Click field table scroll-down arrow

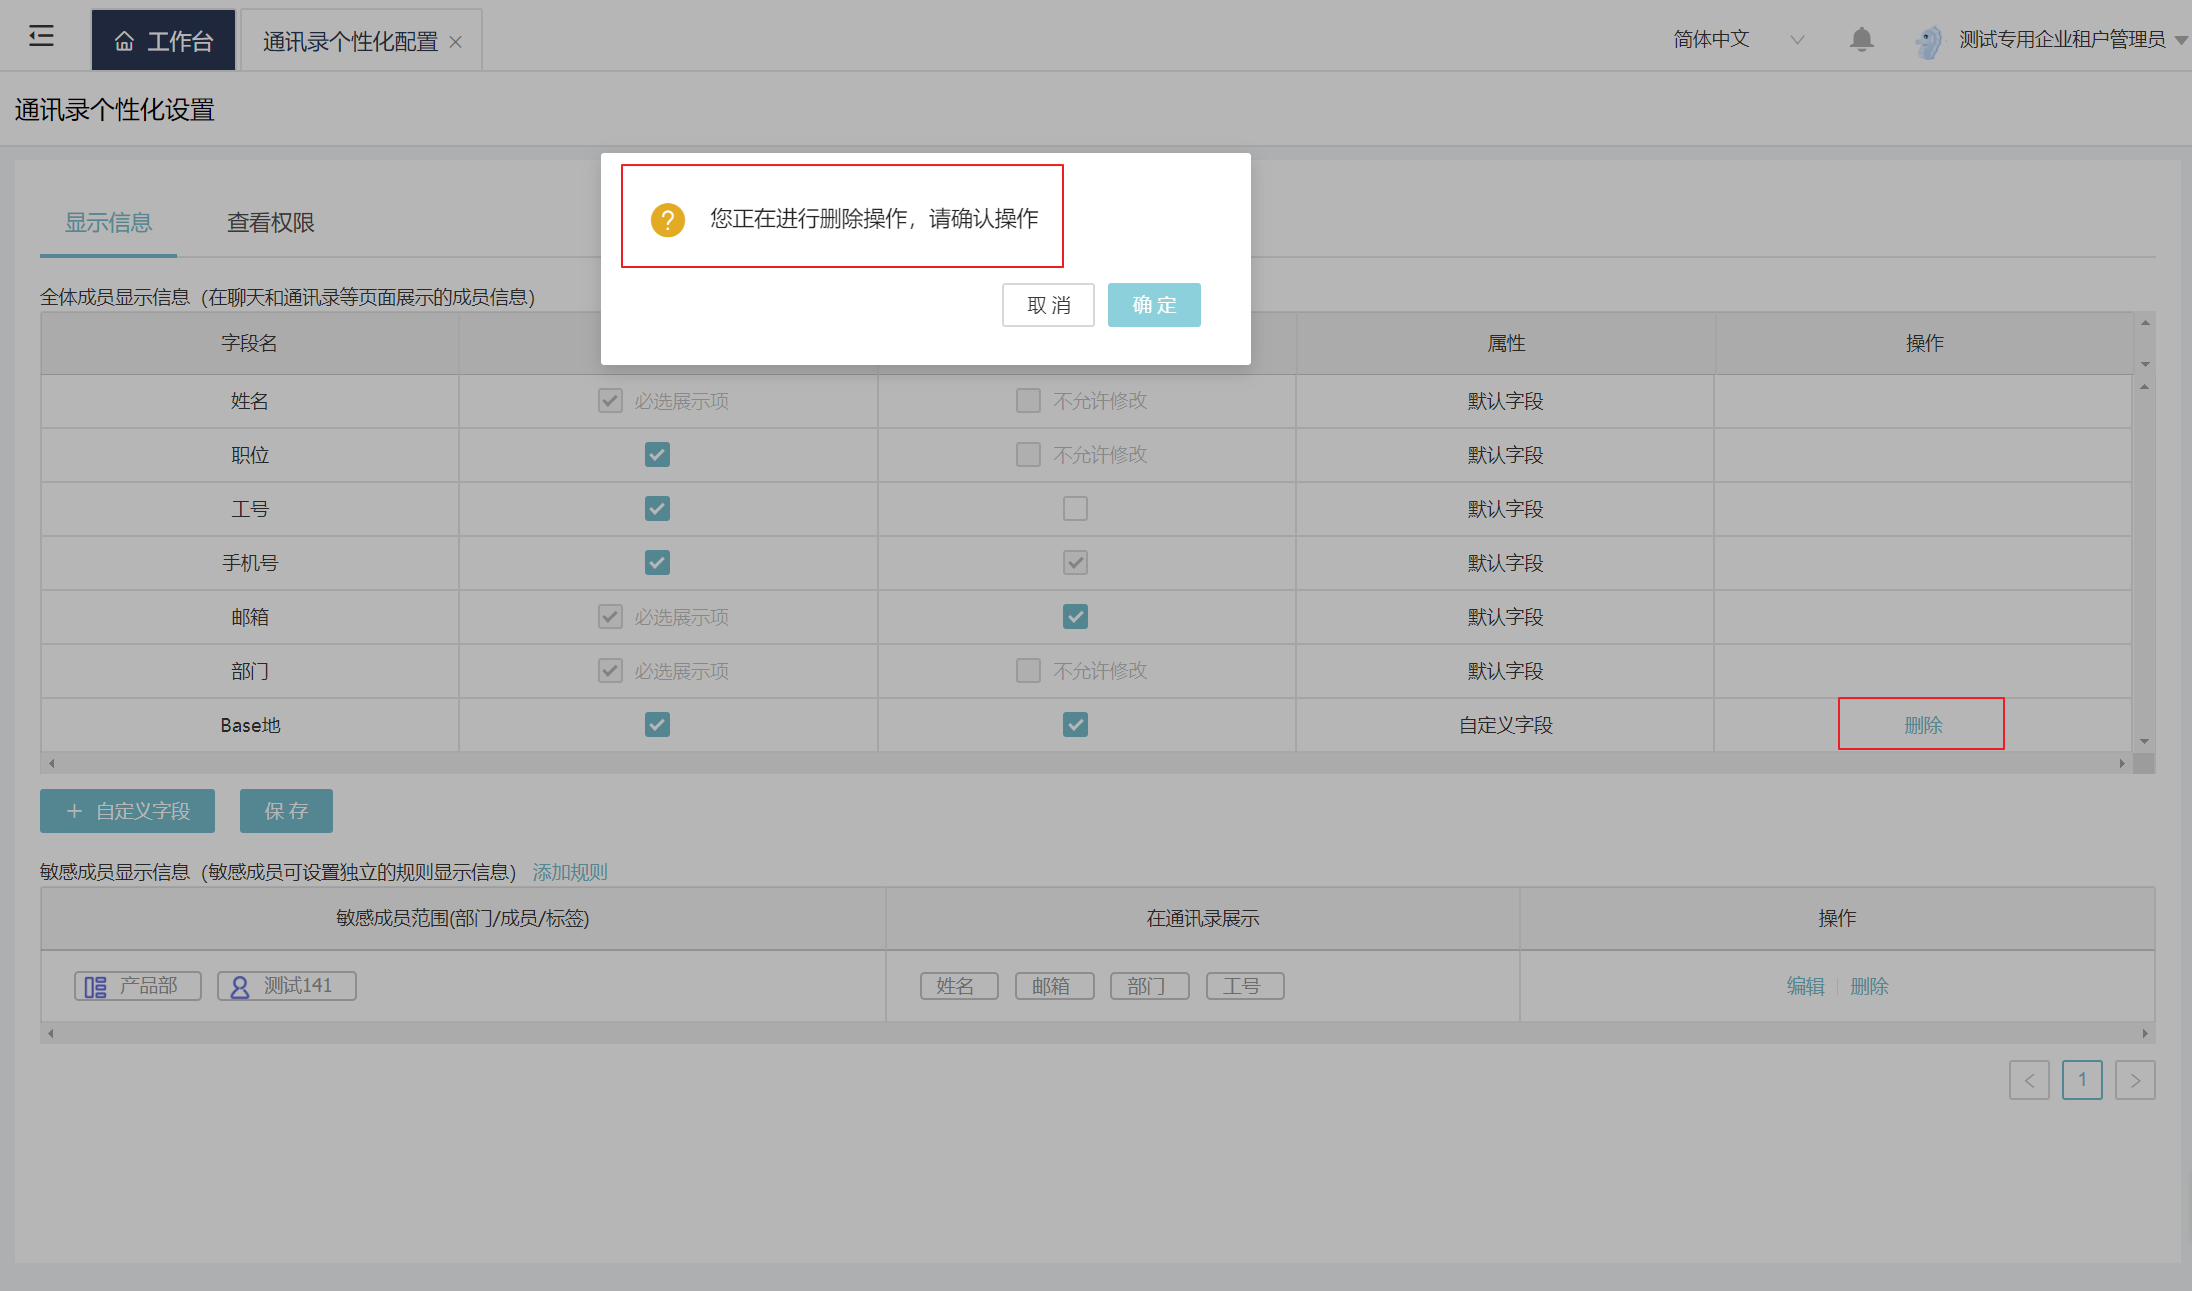point(2144,742)
